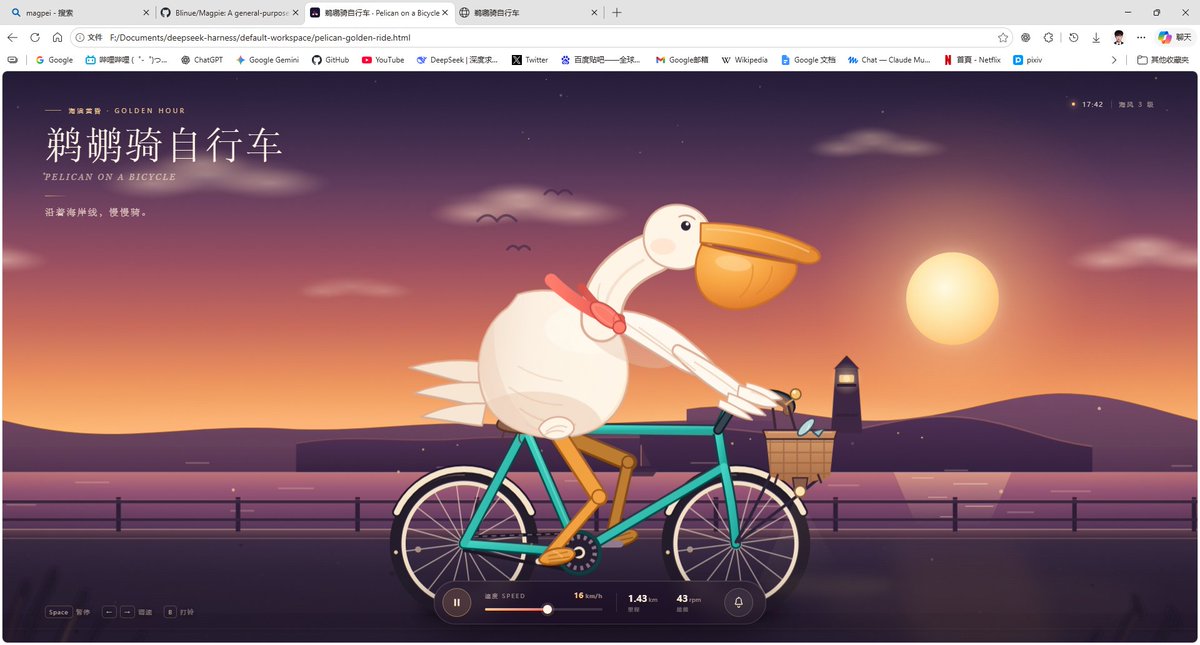The image size is (1200, 645).
Task: Open the ChatGPT bookmark
Action: [202, 60]
